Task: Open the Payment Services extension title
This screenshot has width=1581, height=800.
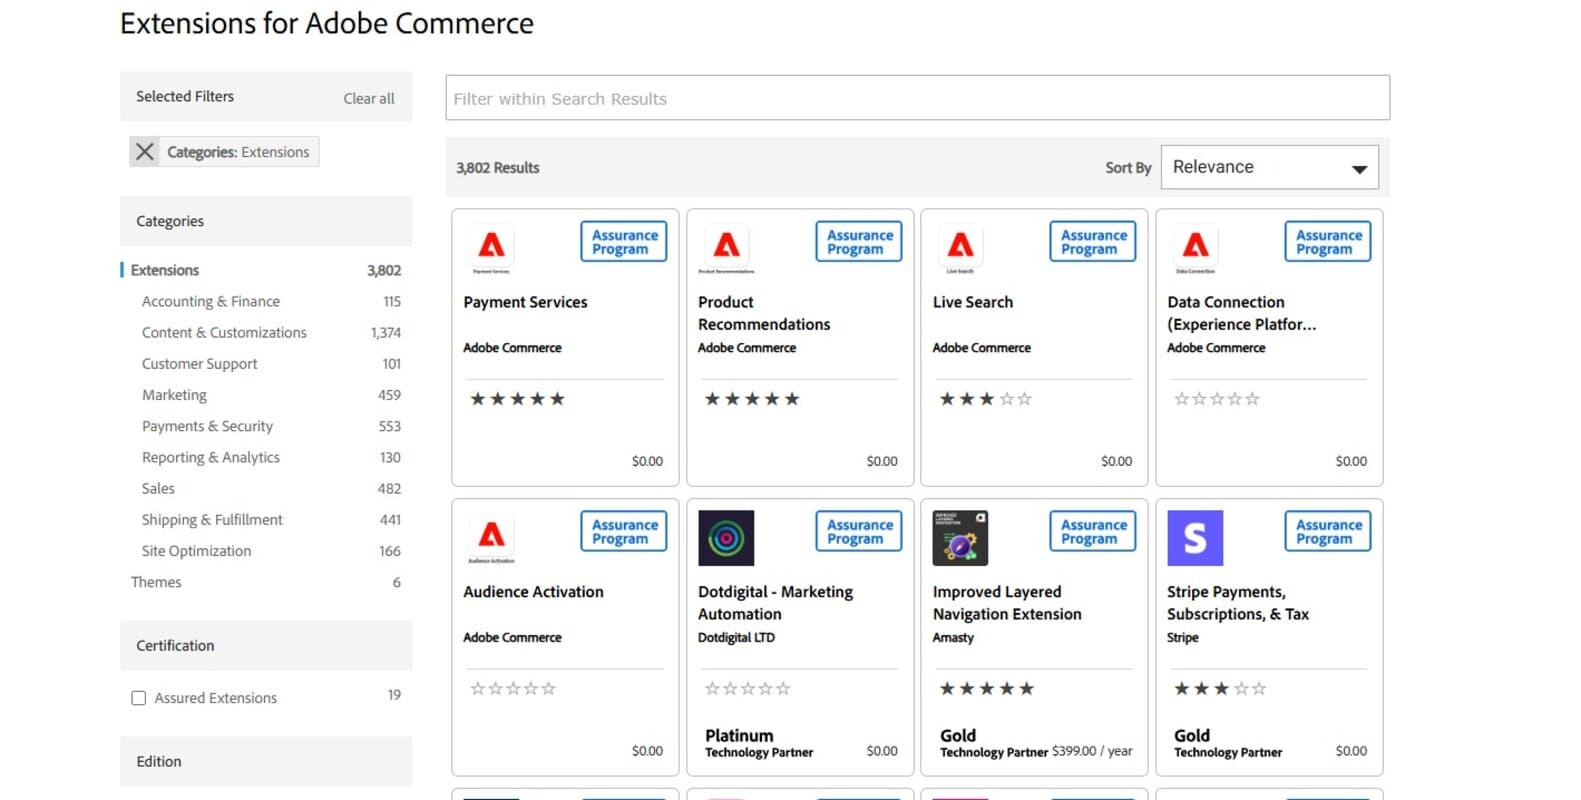Action: point(525,302)
